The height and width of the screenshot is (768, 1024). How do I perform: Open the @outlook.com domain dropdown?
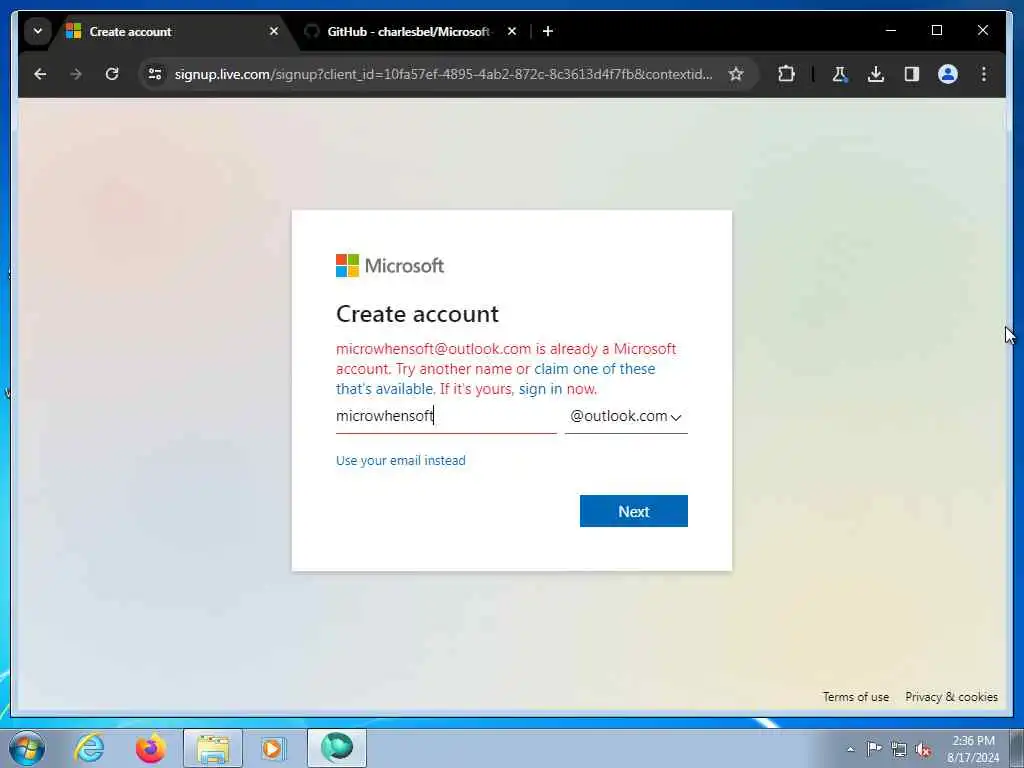point(626,416)
